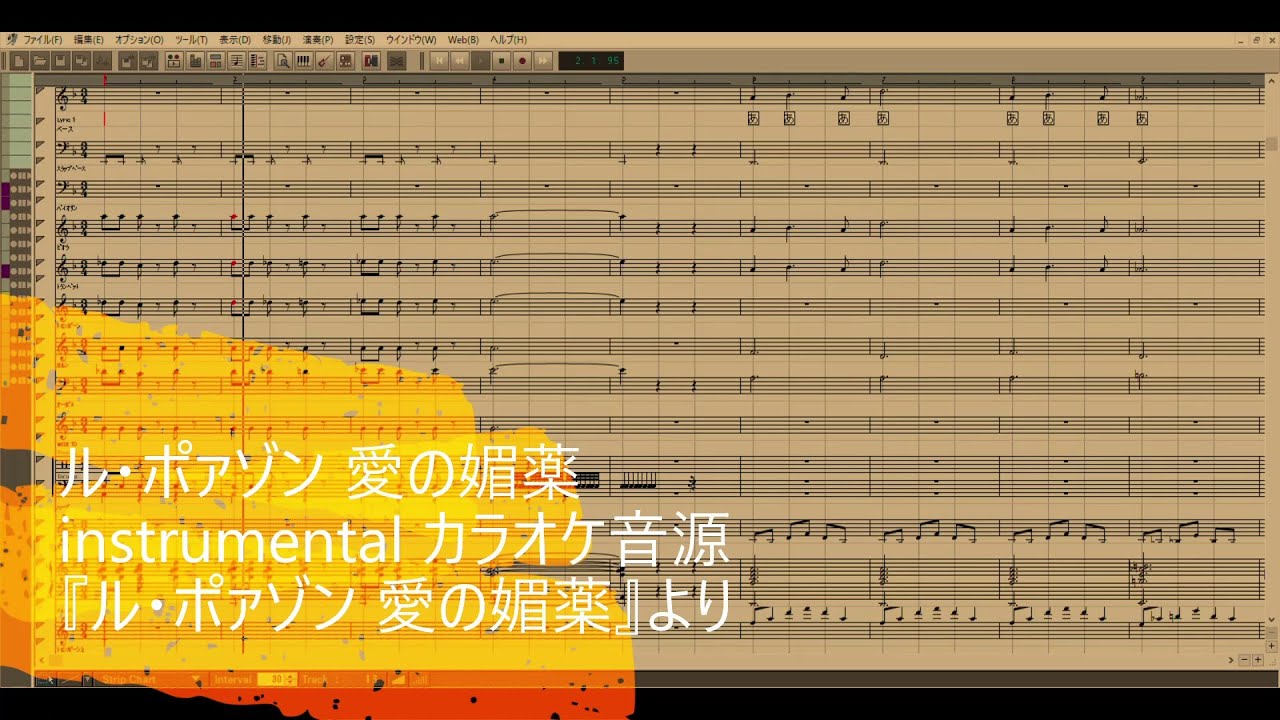Screen dimensions: 1280x720
Task: Open the Strip Chart dropdown
Action: (x=151, y=679)
